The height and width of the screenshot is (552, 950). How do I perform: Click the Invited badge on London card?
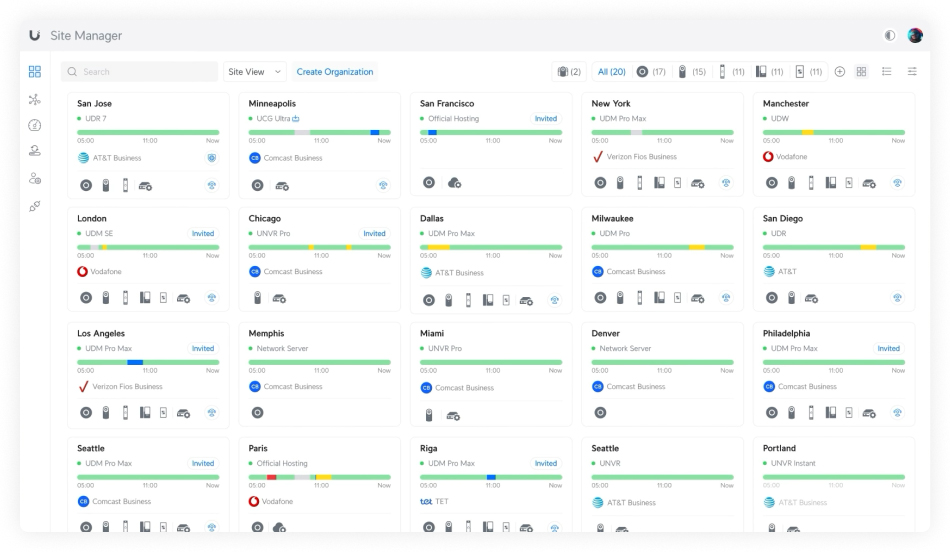[x=203, y=234]
